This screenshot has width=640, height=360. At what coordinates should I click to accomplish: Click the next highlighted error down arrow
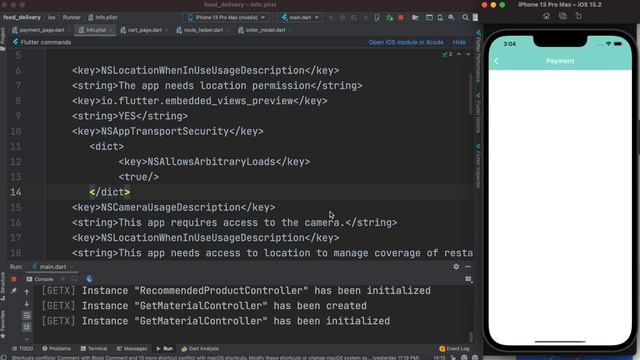click(468, 54)
